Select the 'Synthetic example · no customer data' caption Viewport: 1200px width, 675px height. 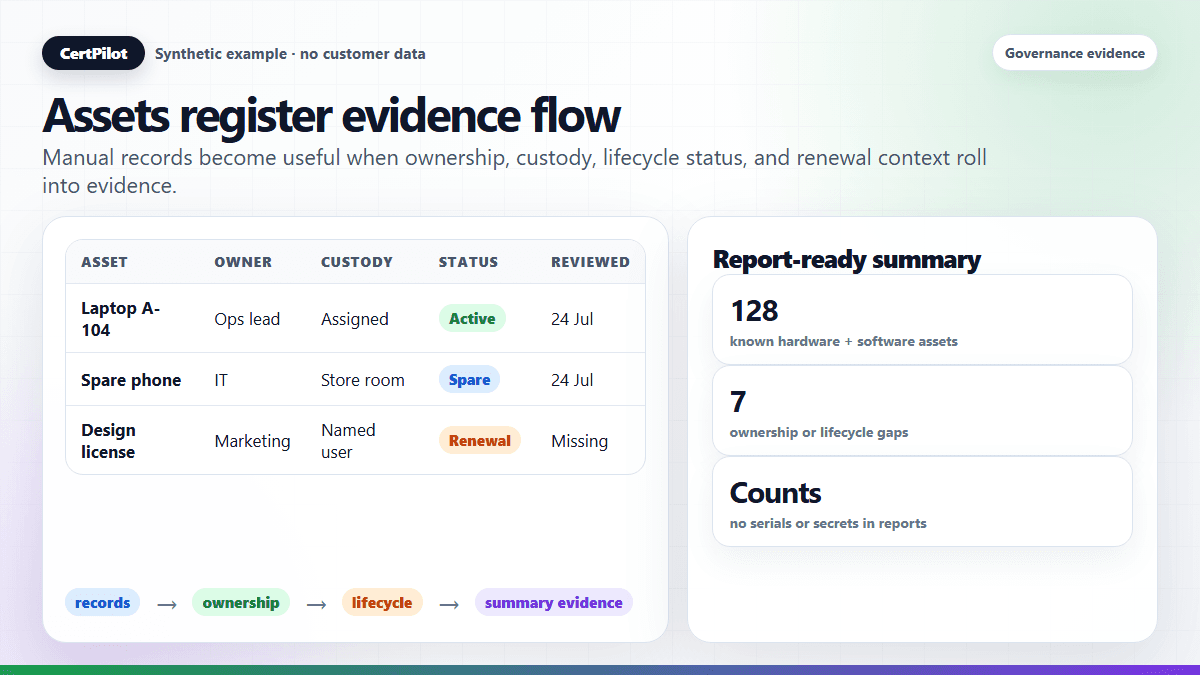pyautogui.click(x=290, y=54)
